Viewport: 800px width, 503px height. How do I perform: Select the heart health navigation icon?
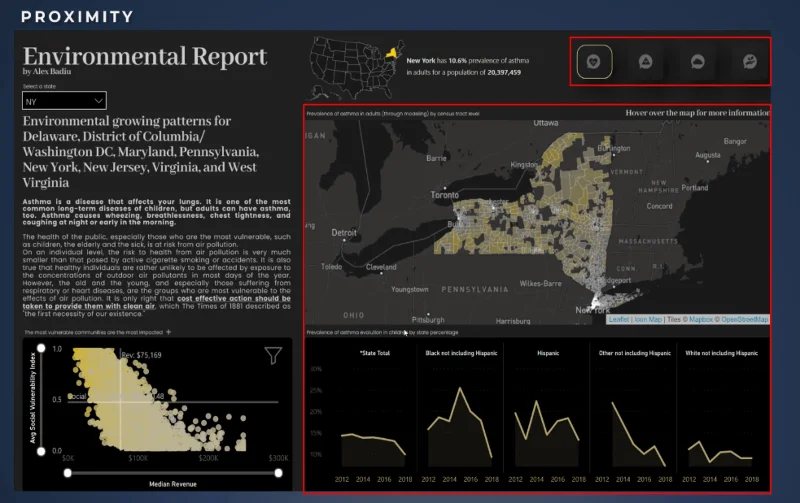click(x=594, y=62)
